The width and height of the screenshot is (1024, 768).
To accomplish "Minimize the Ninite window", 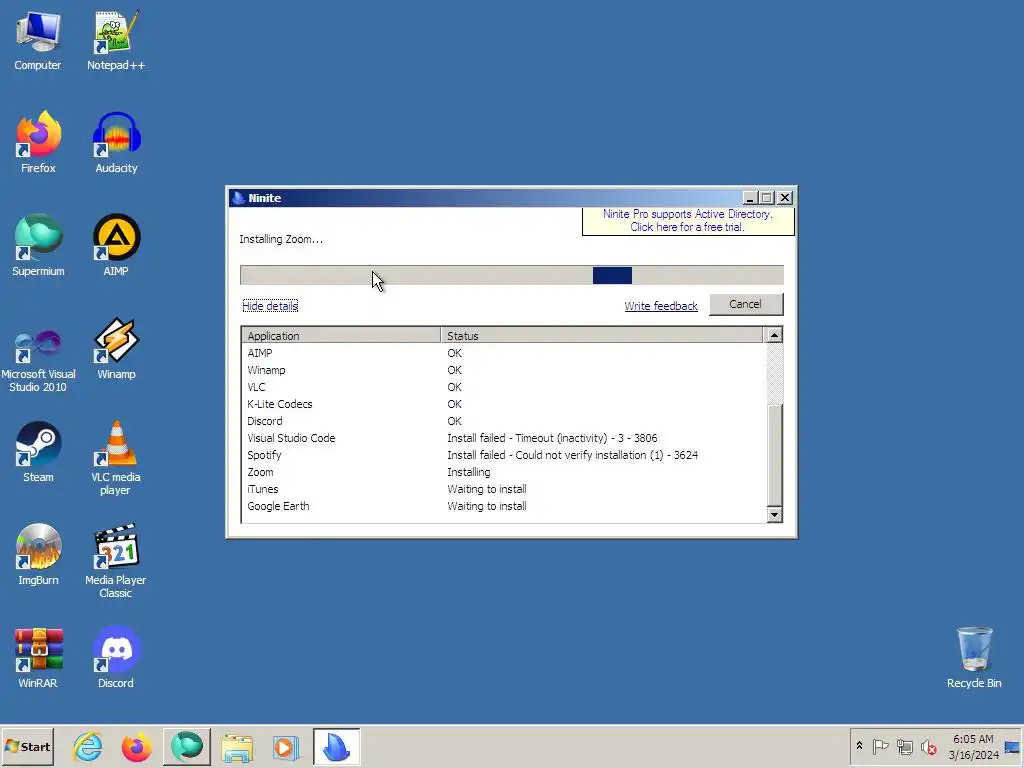I will pyautogui.click(x=750, y=198).
